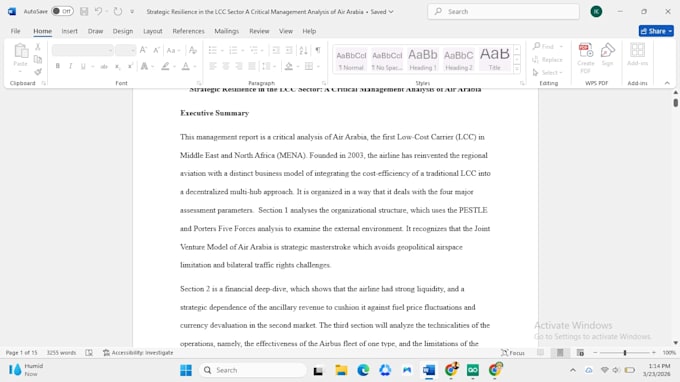Select Web Layout view icon in status bar

coord(580,353)
